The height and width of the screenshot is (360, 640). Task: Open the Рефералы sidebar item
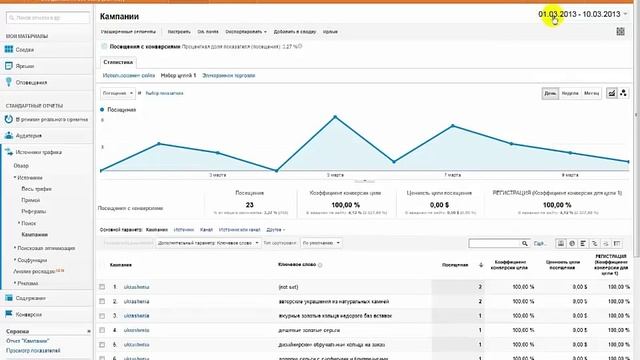pyautogui.click(x=33, y=211)
